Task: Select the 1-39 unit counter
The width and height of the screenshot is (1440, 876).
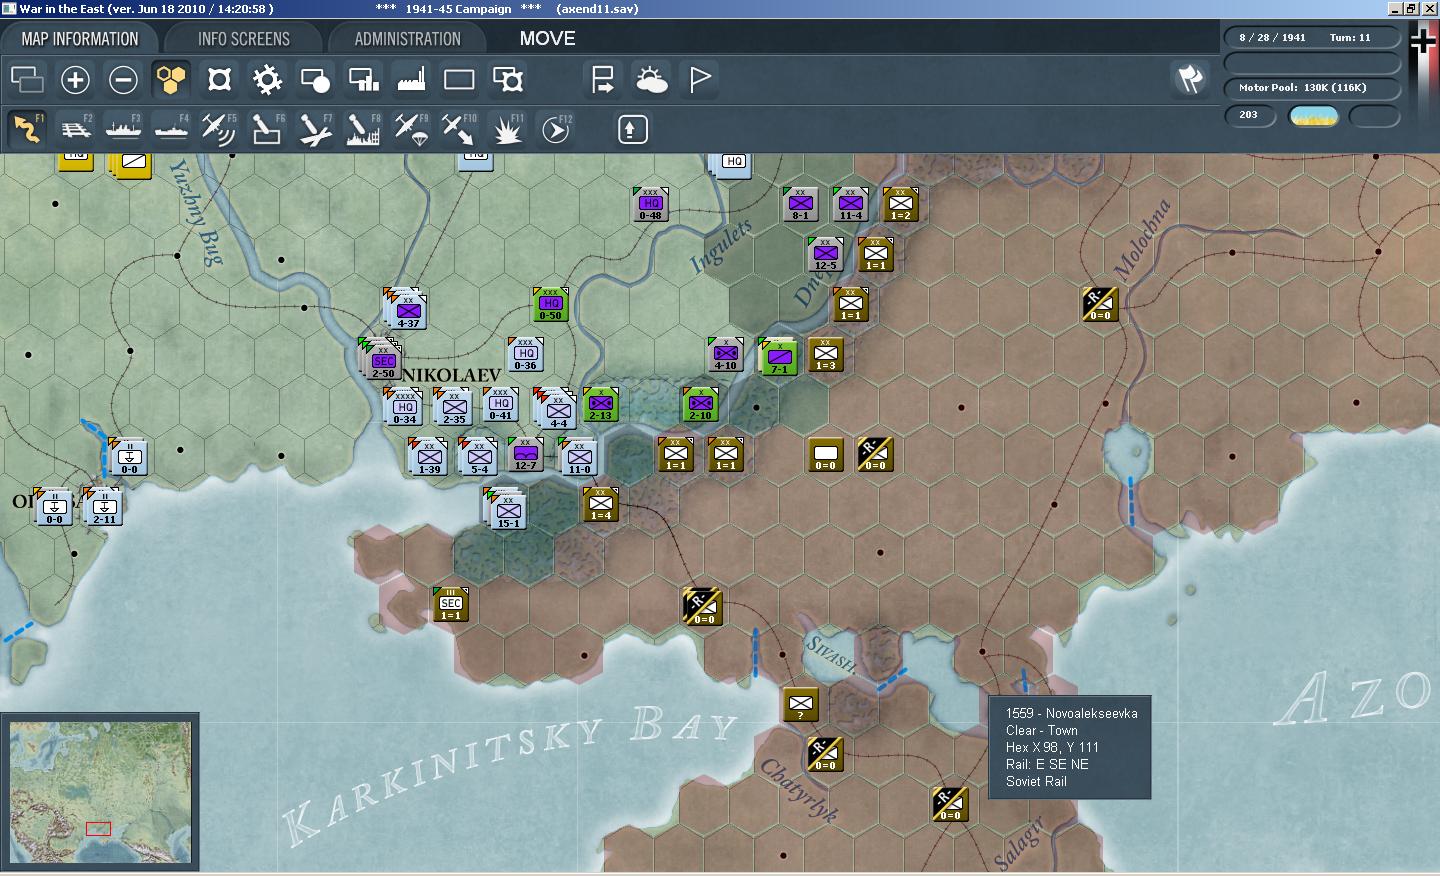Action: 428,457
